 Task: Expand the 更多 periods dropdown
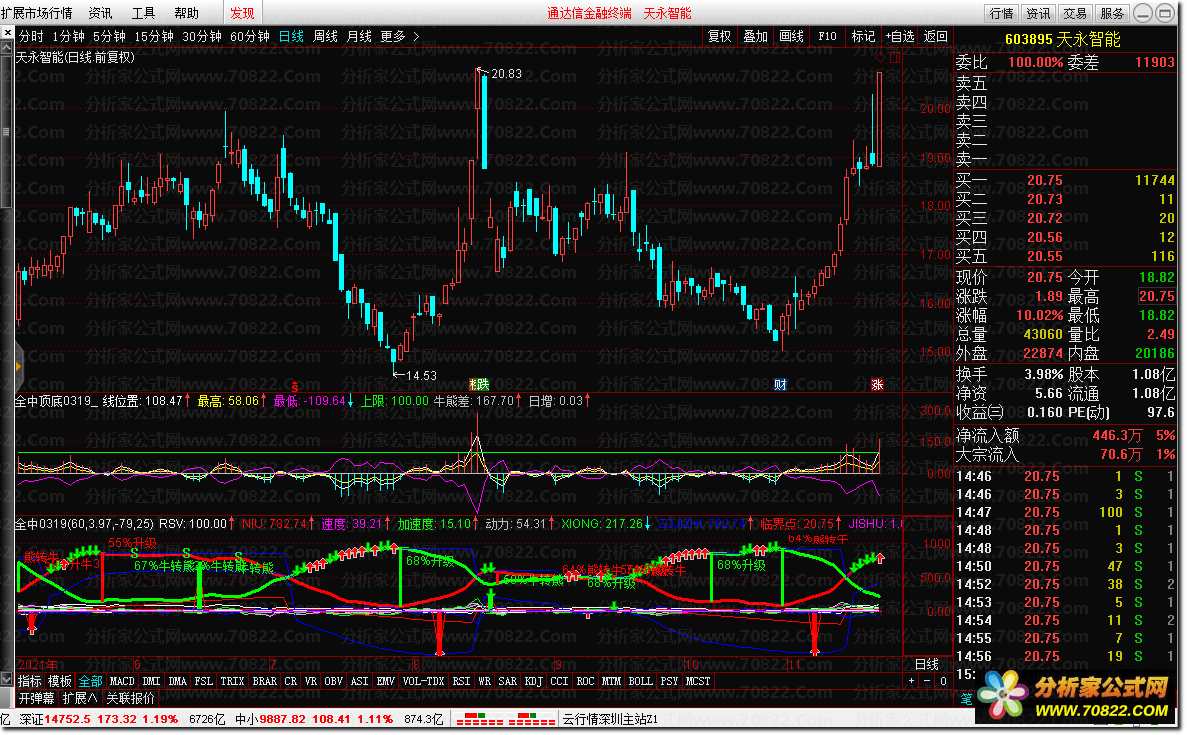point(393,36)
